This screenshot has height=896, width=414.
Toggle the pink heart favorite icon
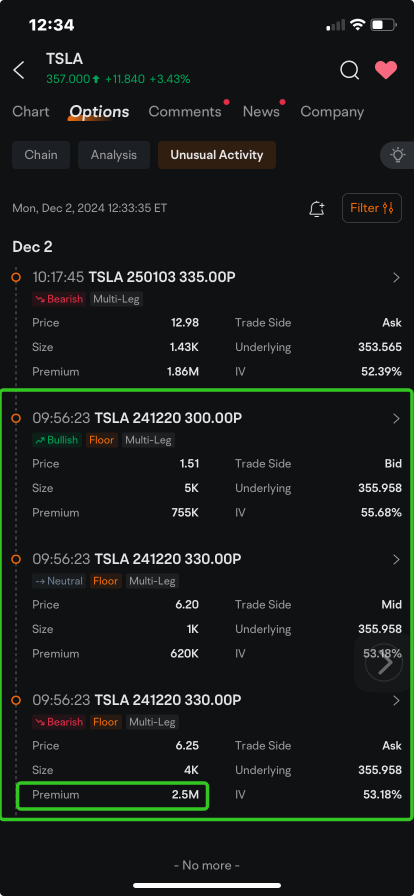[386, 70]
